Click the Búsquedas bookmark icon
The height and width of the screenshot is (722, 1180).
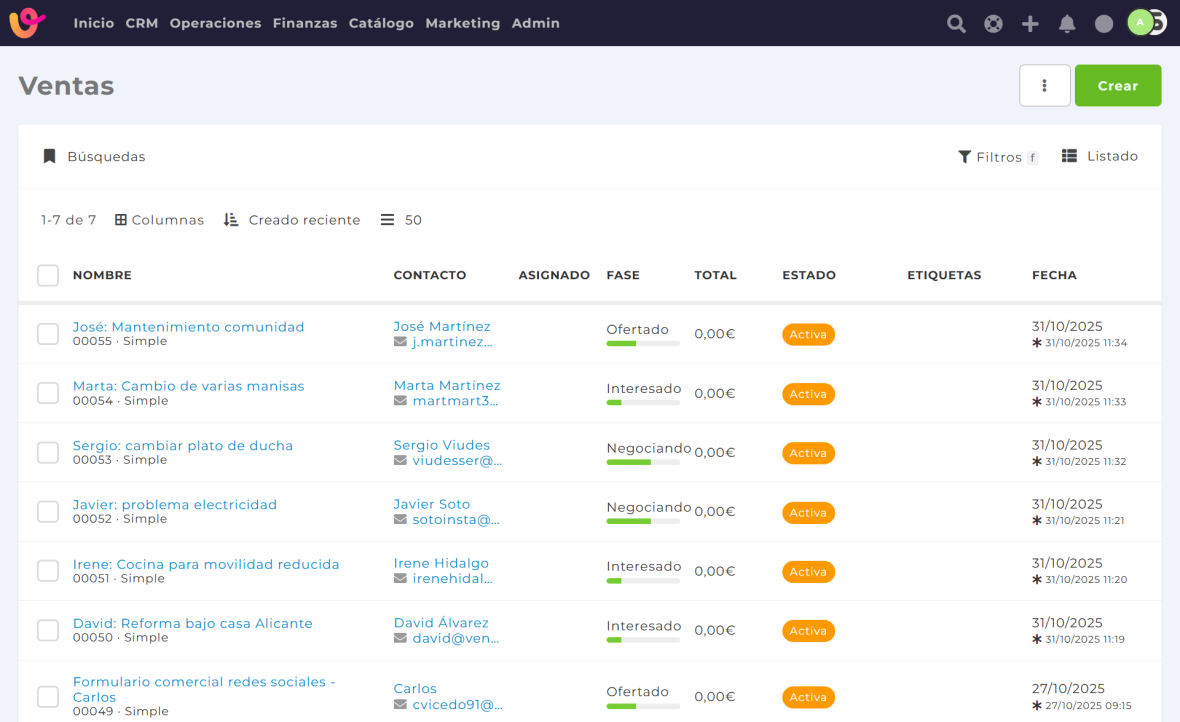point(49,157)
